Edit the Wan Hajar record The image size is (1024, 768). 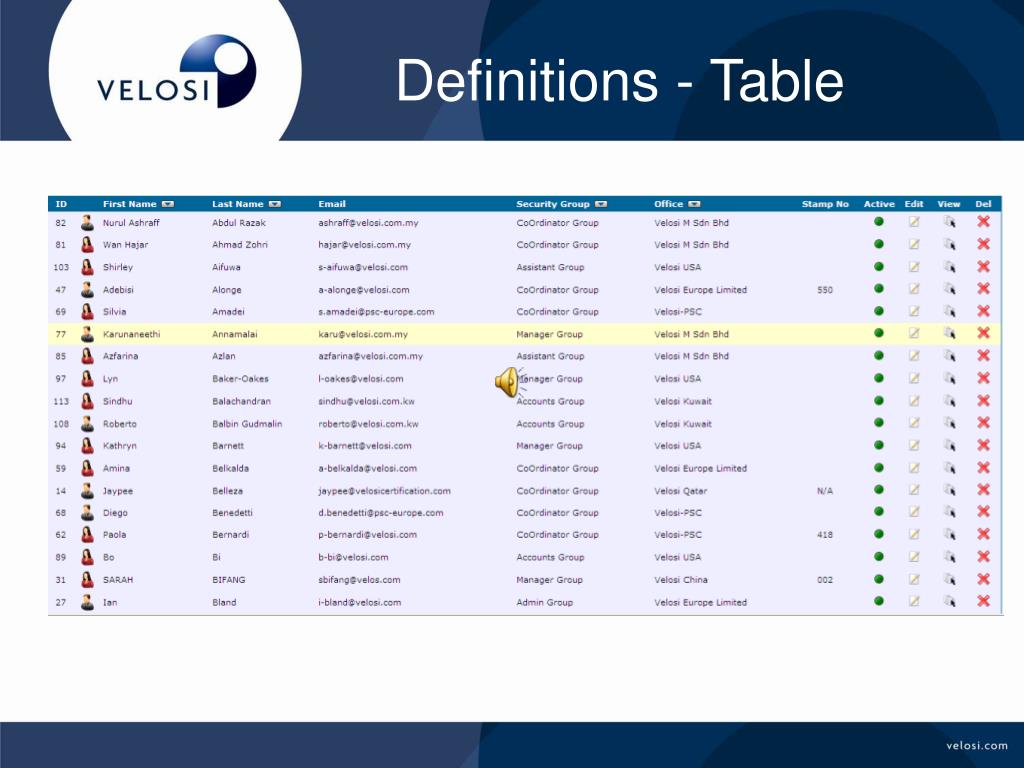click(914, 244)
